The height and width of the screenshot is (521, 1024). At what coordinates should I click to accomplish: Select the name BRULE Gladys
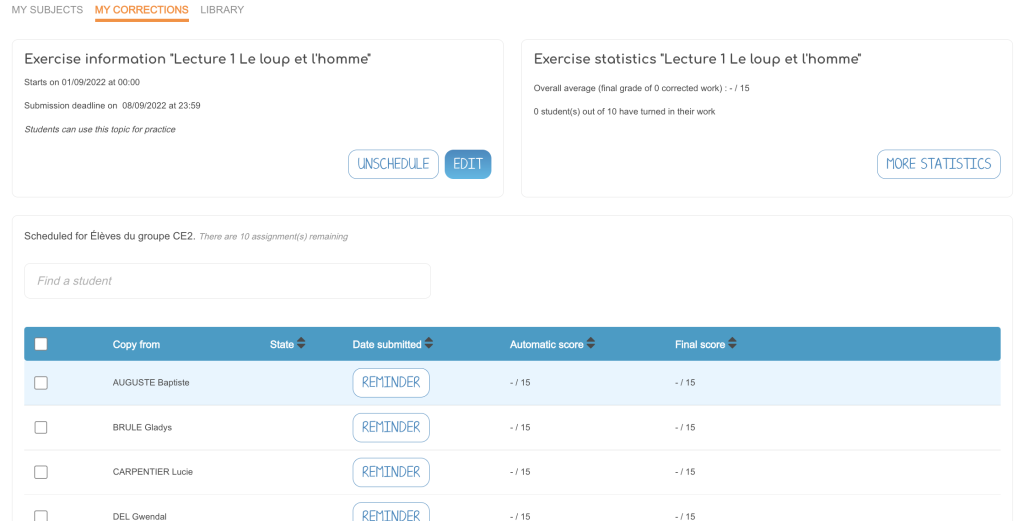[x=142, y=428]
